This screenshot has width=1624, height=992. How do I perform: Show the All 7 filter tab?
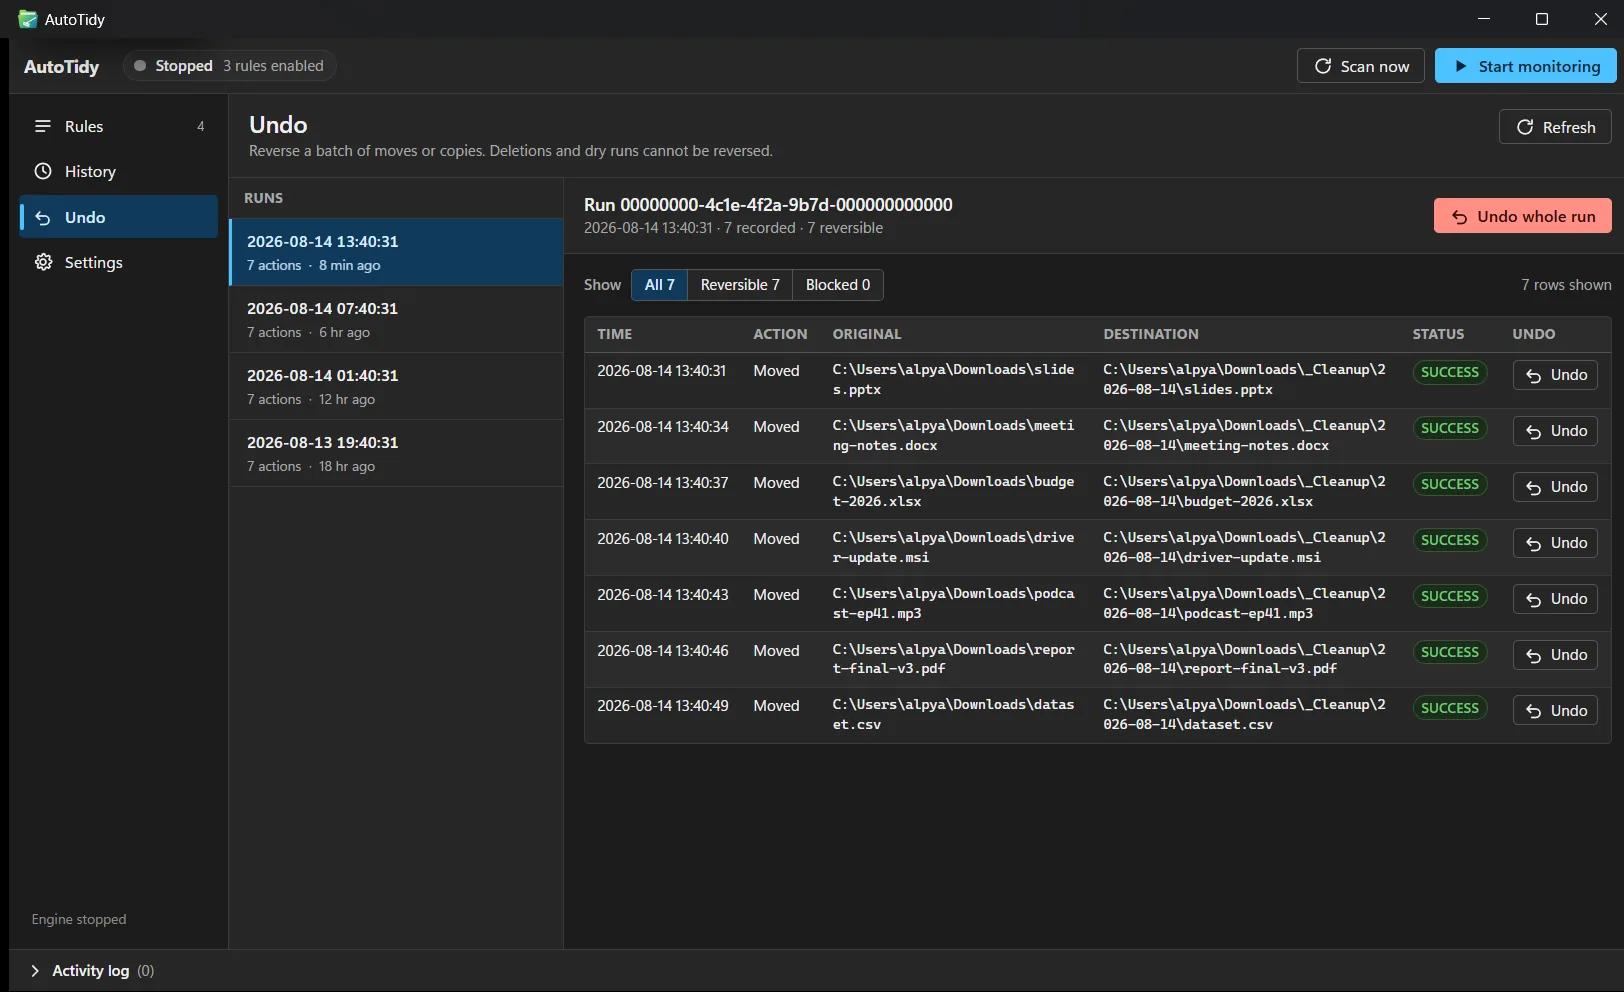[x=659, y=285]
